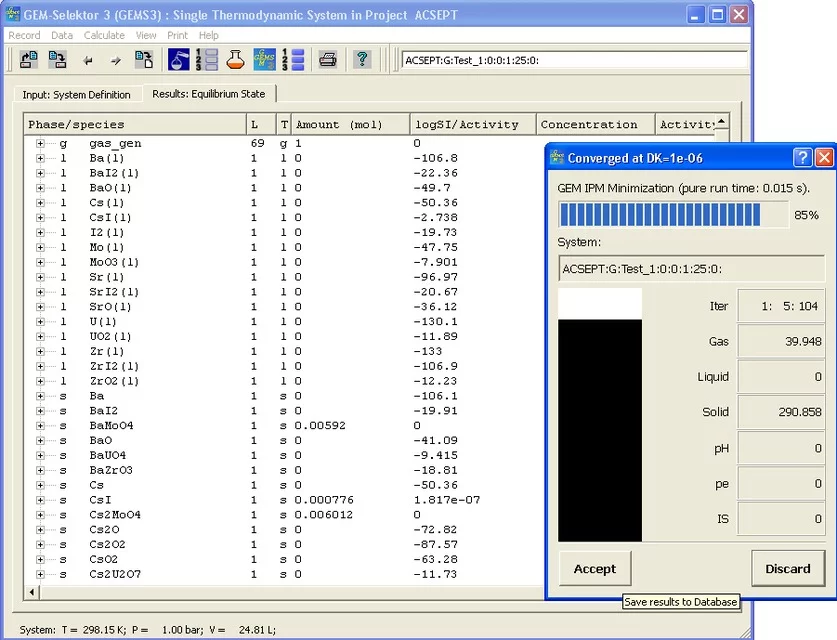837x640 pixels.
Task: Click the gray numbered list icon
Action: tap(207, 59)
